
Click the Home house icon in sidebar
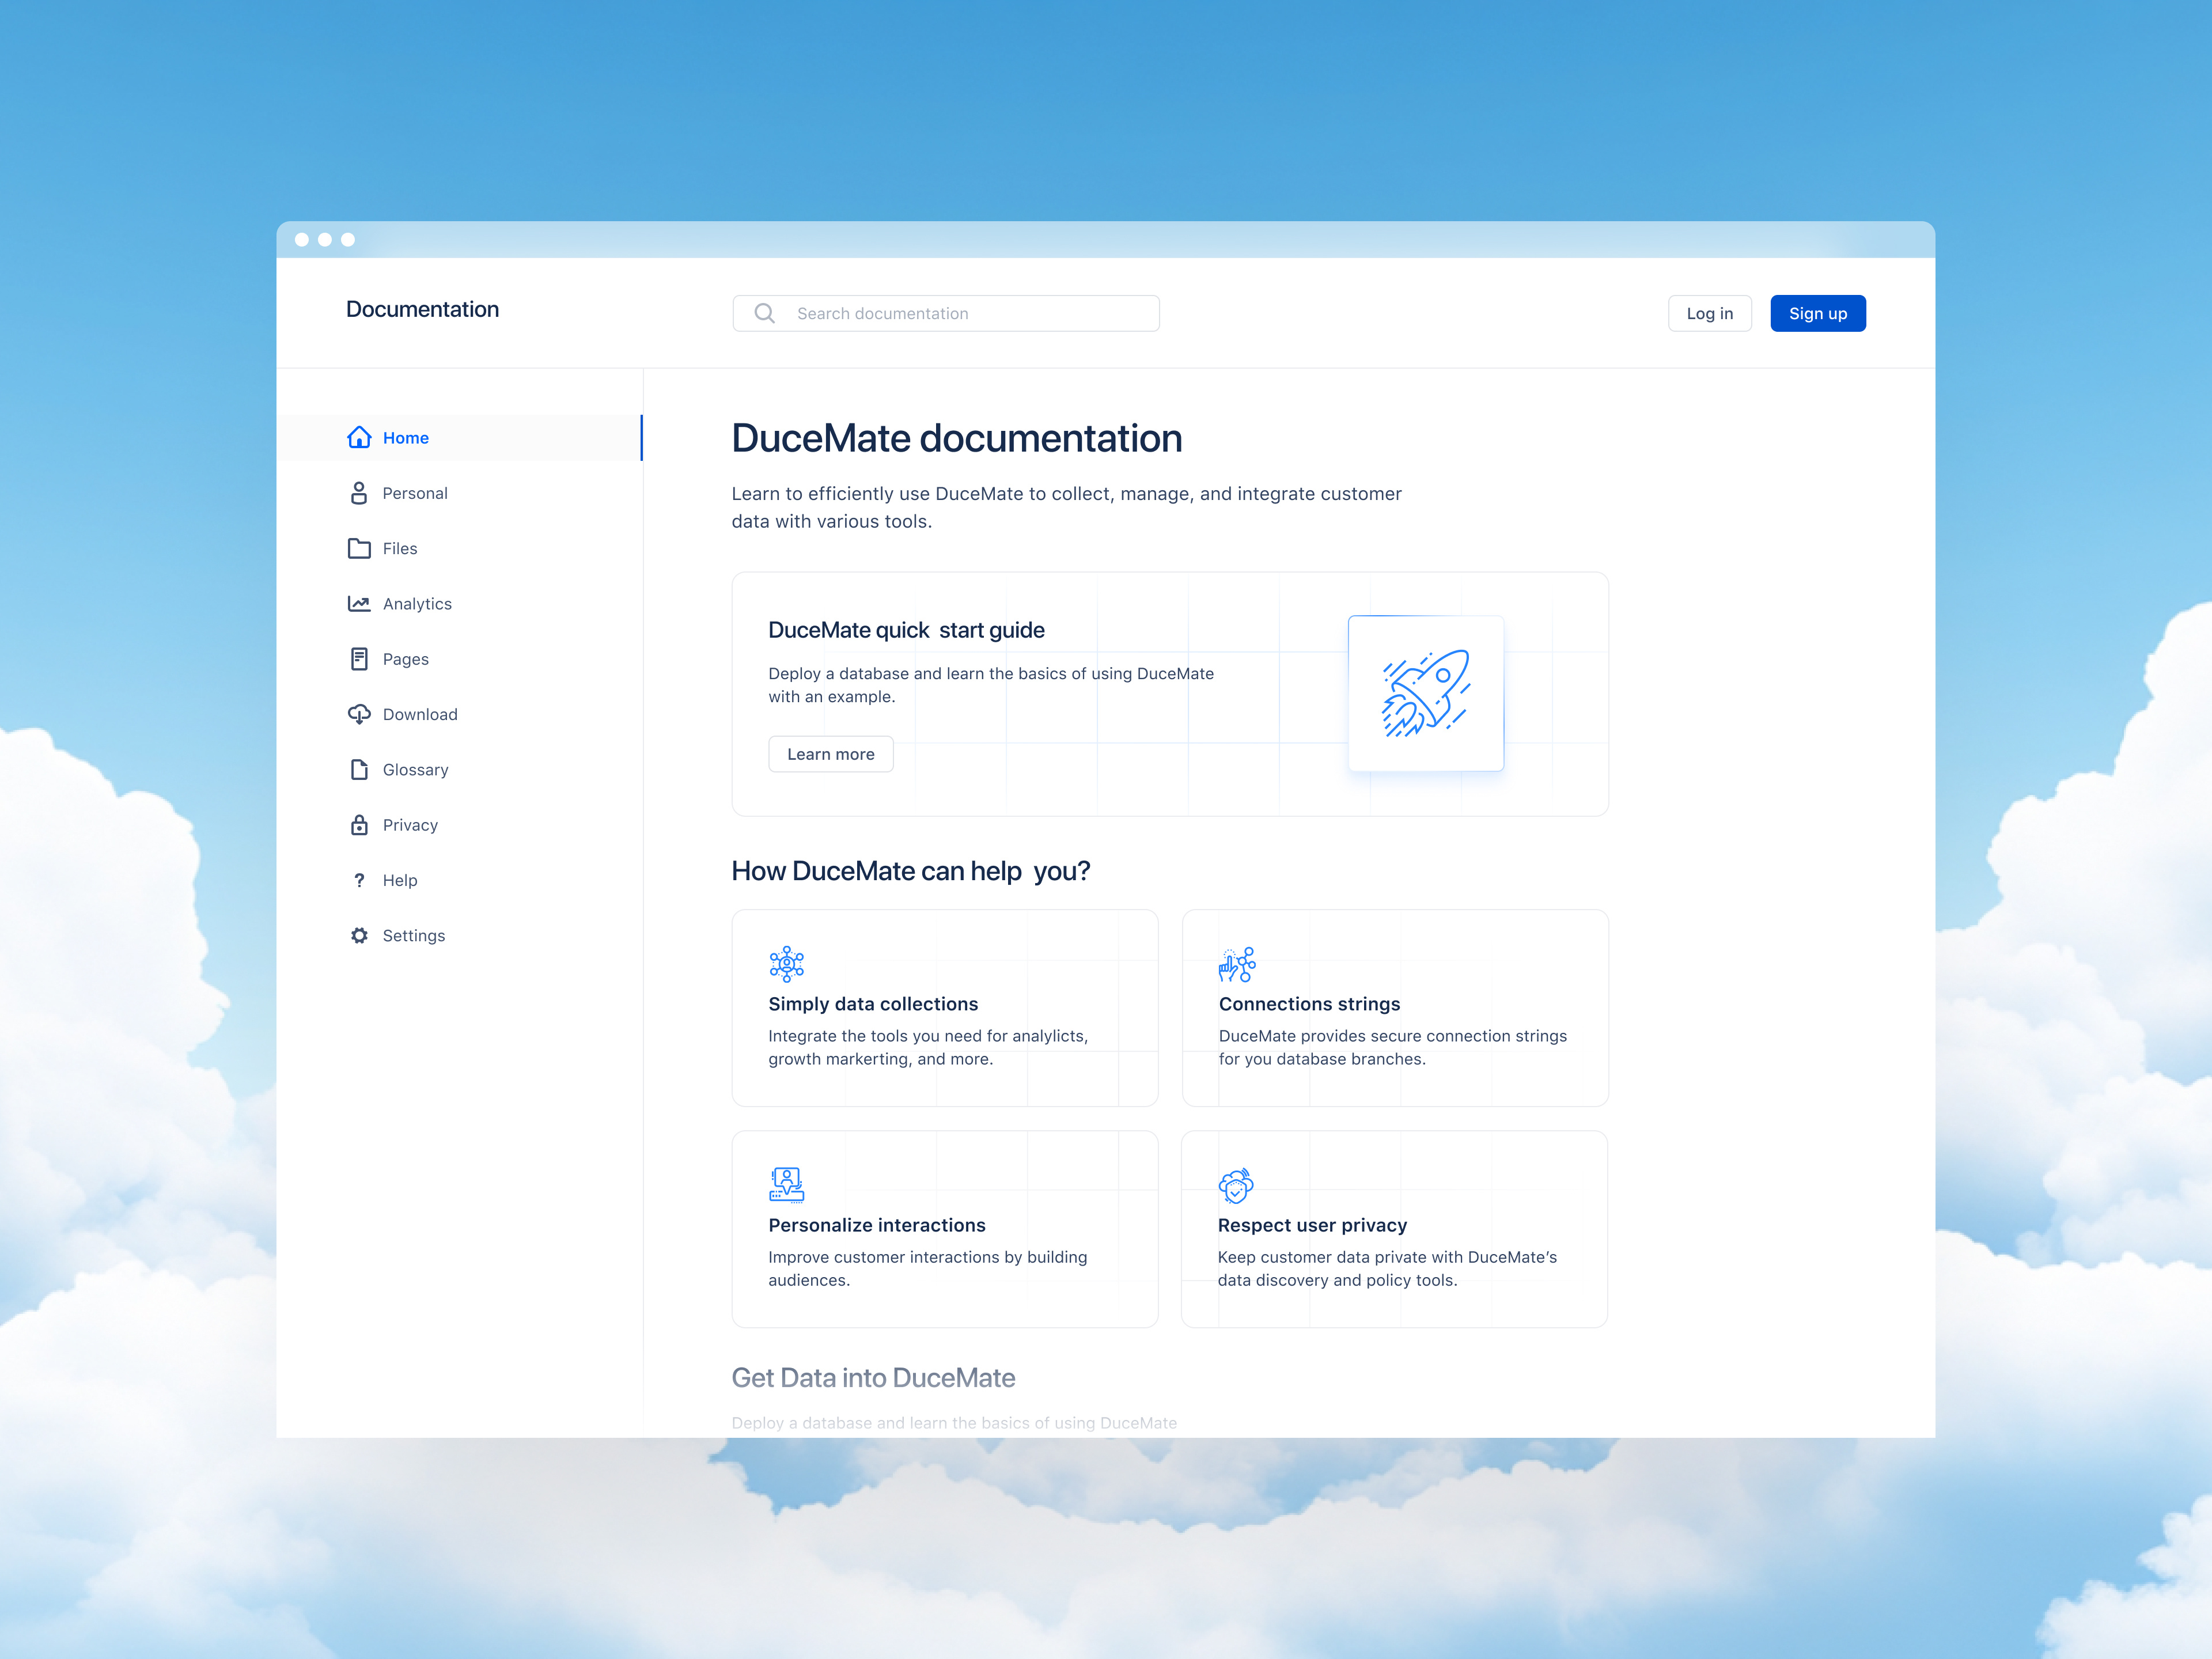pos(359,438)
